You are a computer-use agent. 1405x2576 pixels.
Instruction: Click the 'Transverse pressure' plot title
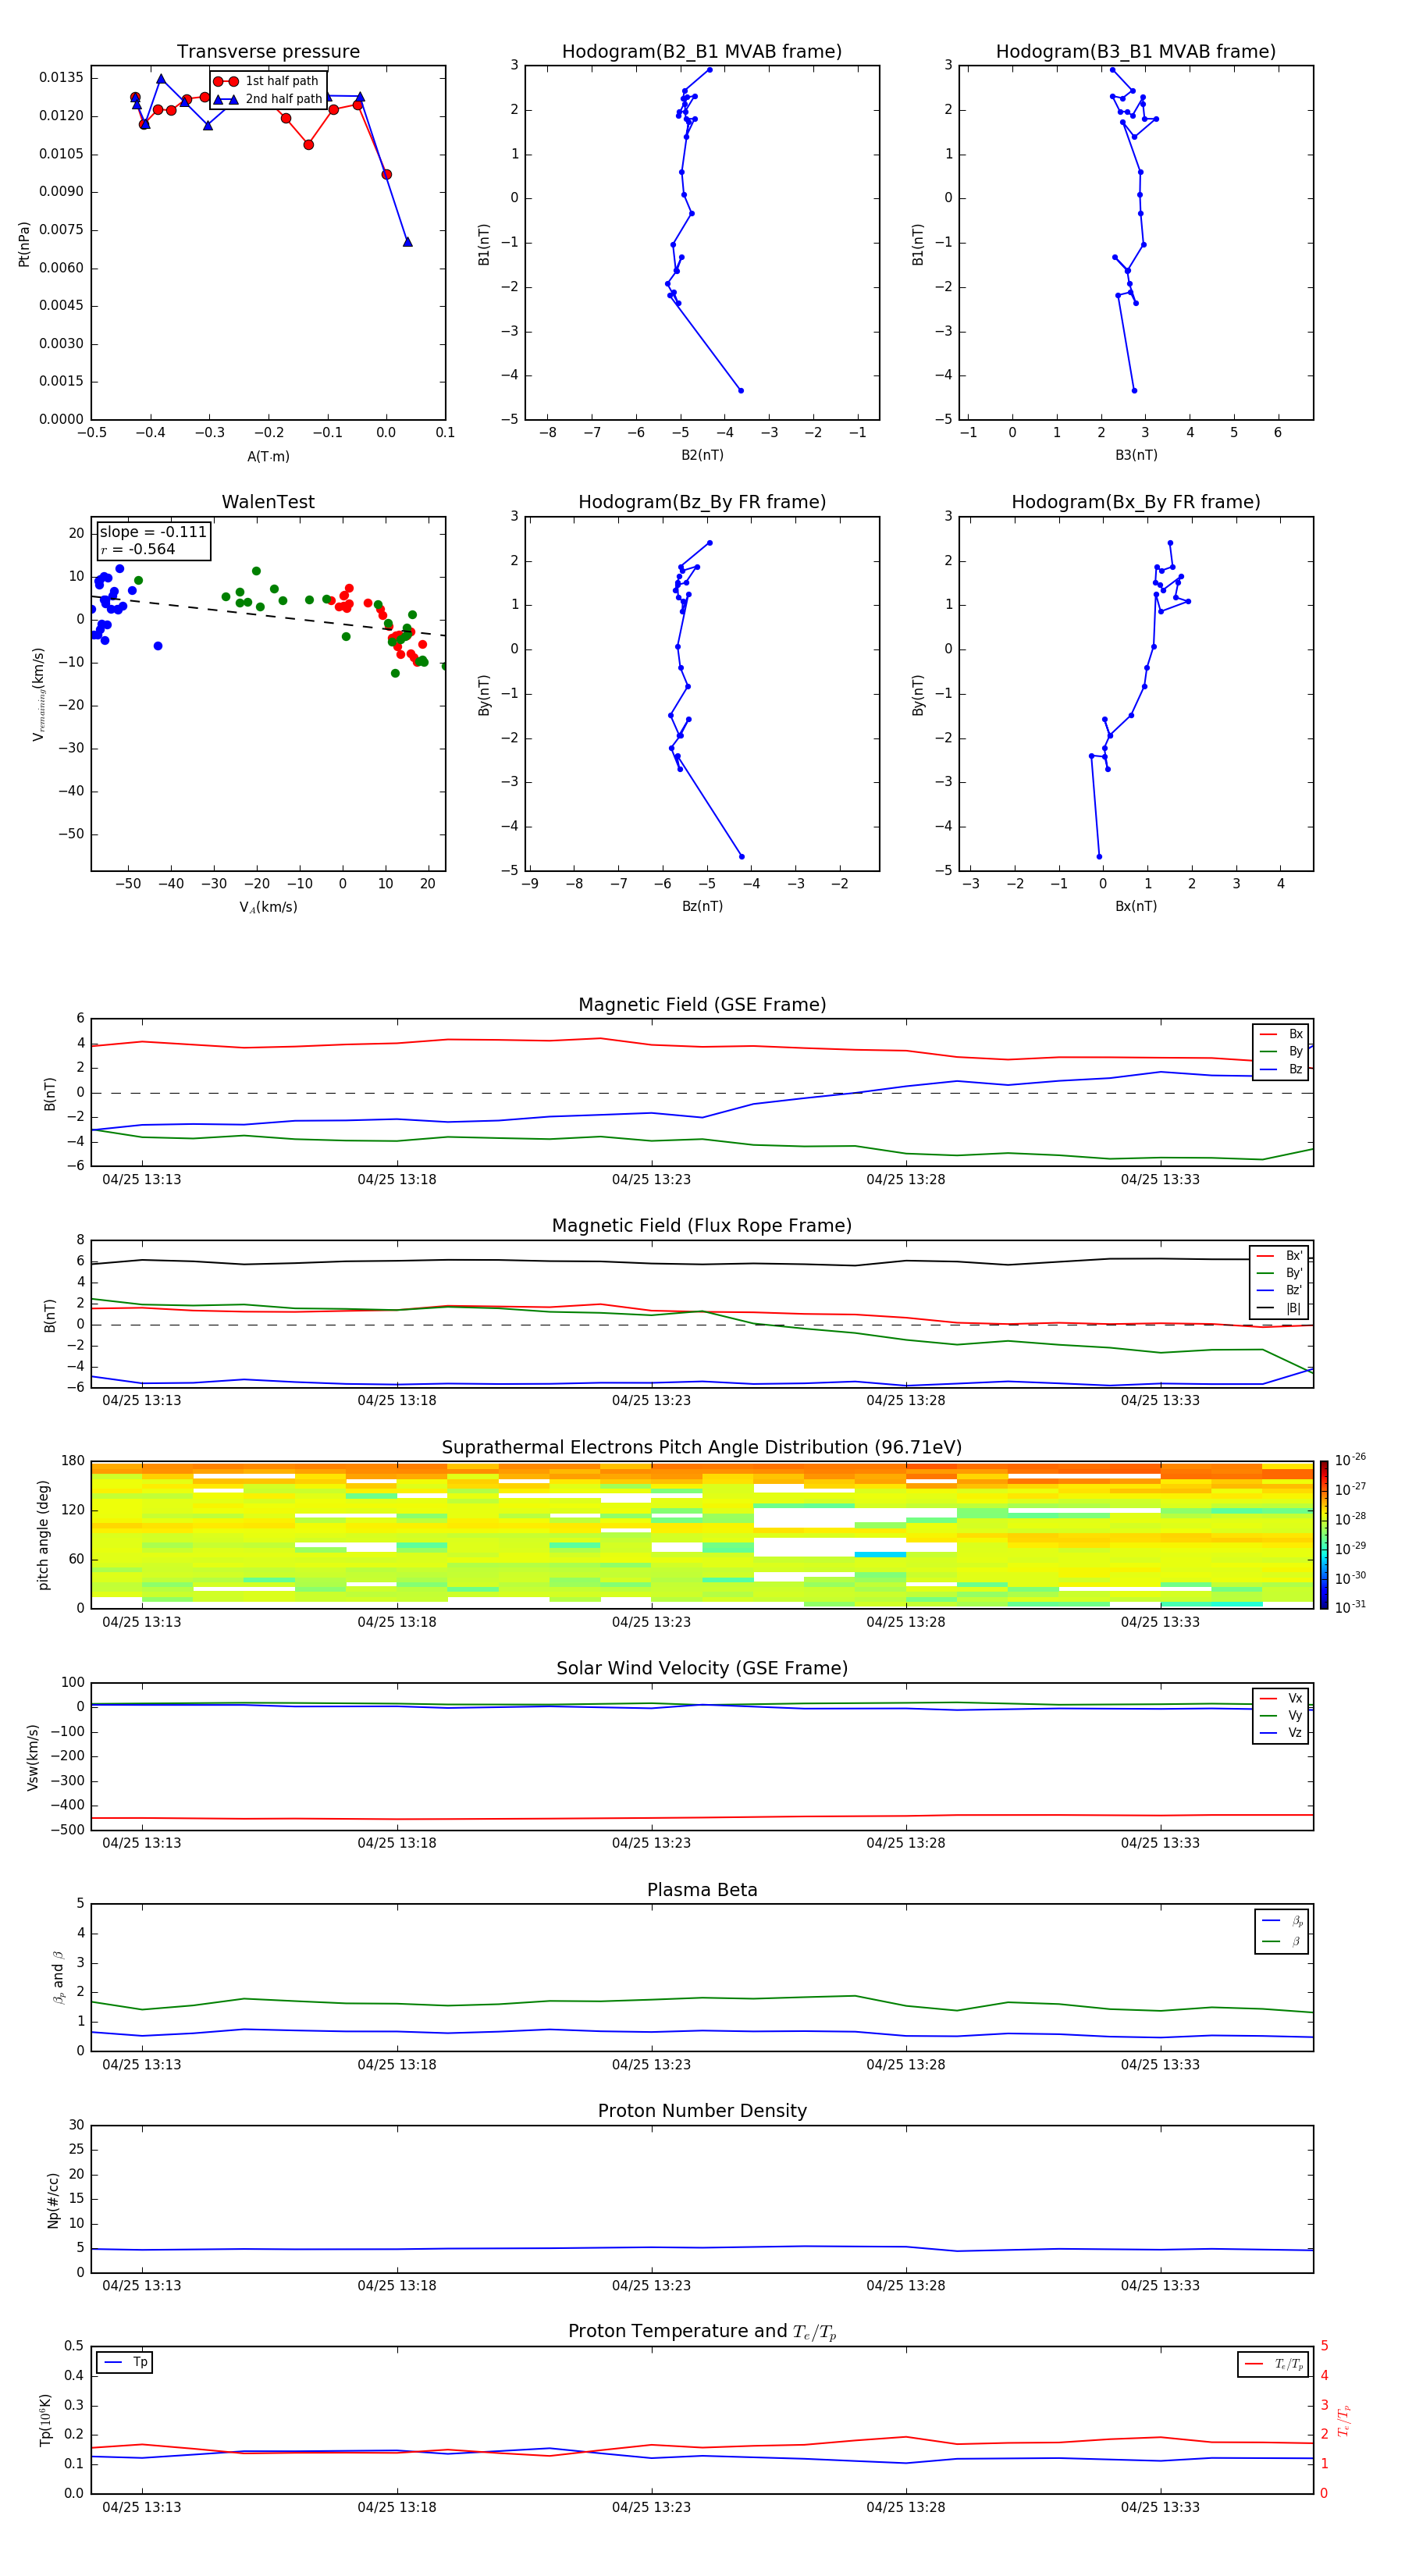(x=268, y=52)
